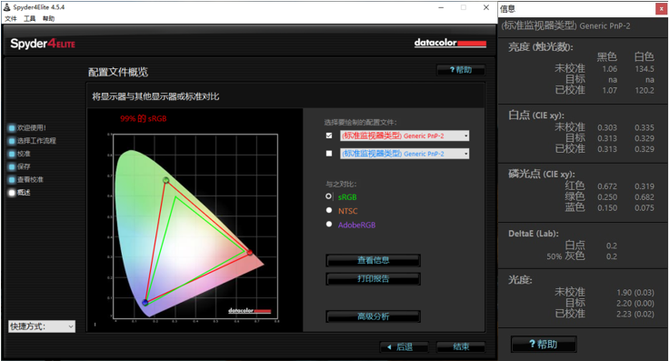Click the 结束 finish button

(461, 347)
